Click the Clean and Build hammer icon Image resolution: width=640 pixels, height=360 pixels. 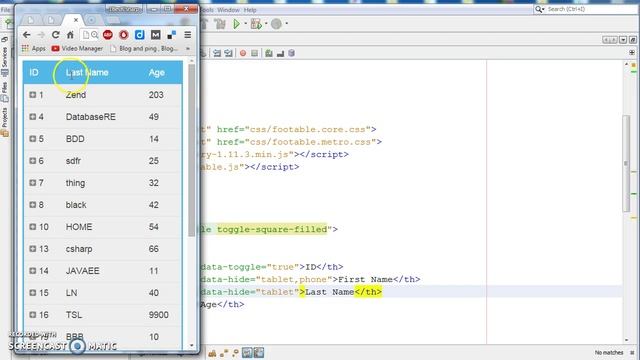pos(220,24)
